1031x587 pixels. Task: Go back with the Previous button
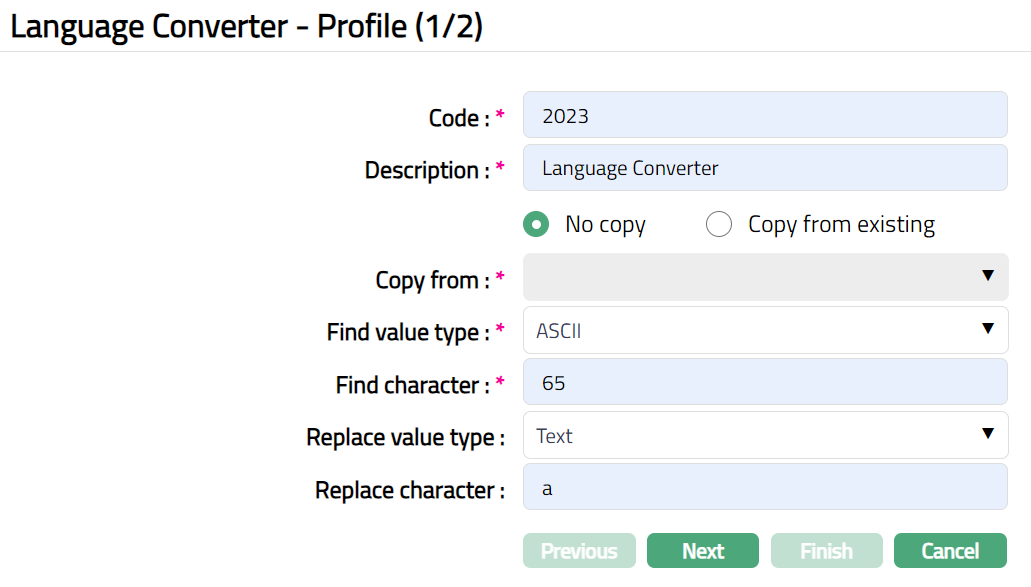pyautogui.click(x=579, y=551)
